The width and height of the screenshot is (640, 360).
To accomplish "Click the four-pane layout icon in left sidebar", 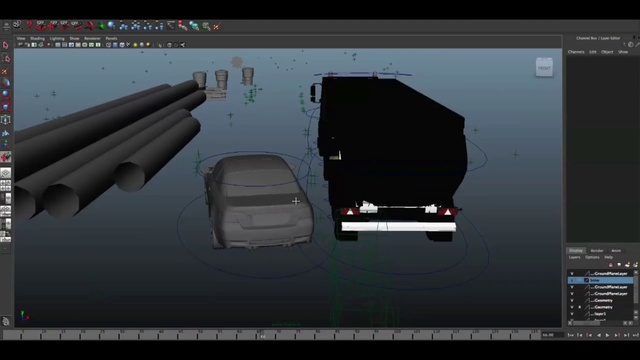I will tap(6, 186).
